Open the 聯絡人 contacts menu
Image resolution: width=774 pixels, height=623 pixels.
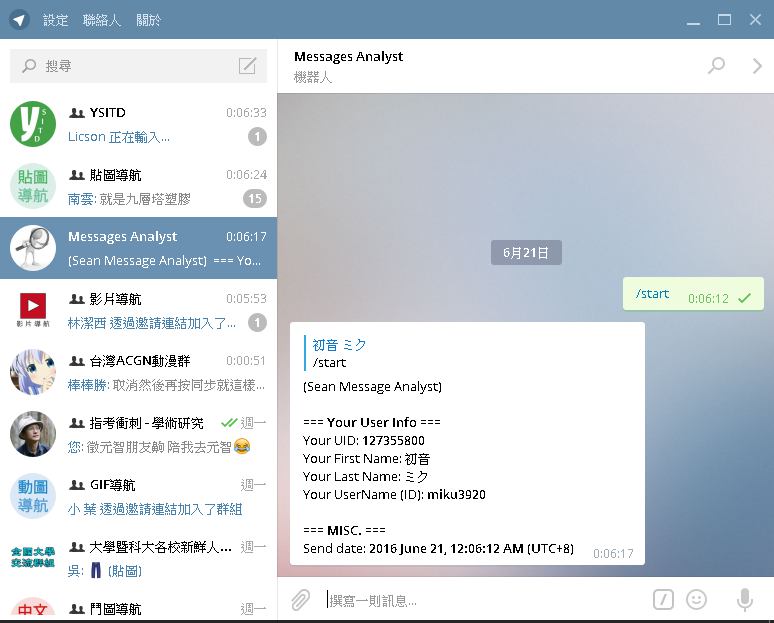pos(102,20)
